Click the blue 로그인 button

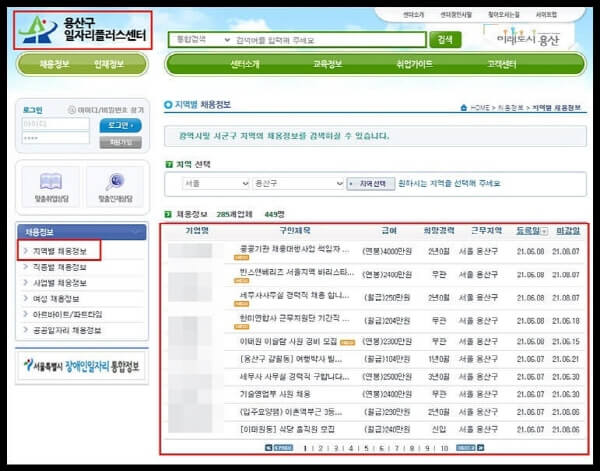[x=121, y=125]
